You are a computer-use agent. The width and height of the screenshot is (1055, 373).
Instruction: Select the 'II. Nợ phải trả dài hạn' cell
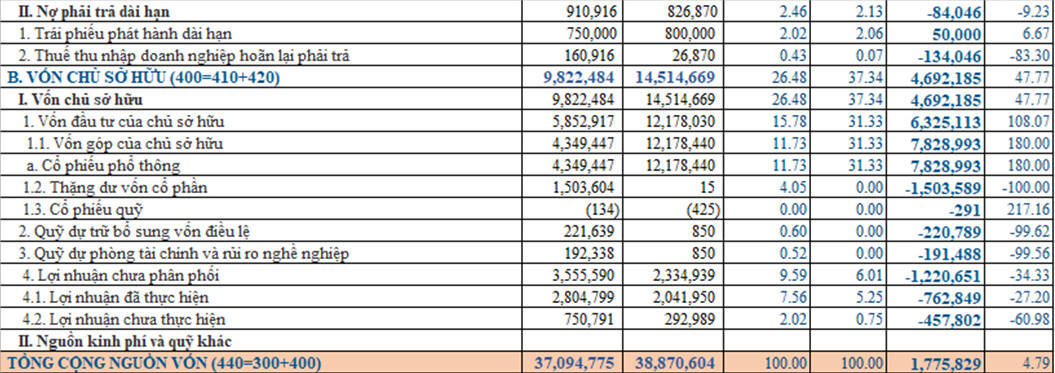(x=261, y=11)
